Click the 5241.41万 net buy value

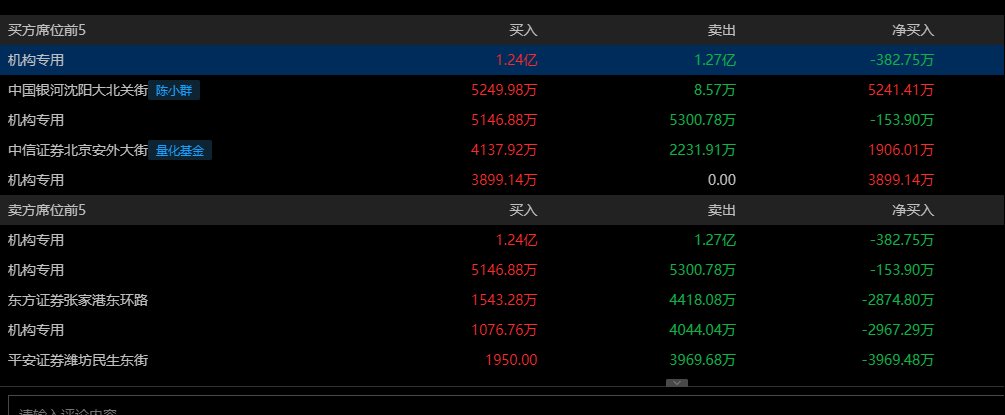pos(901,91)
